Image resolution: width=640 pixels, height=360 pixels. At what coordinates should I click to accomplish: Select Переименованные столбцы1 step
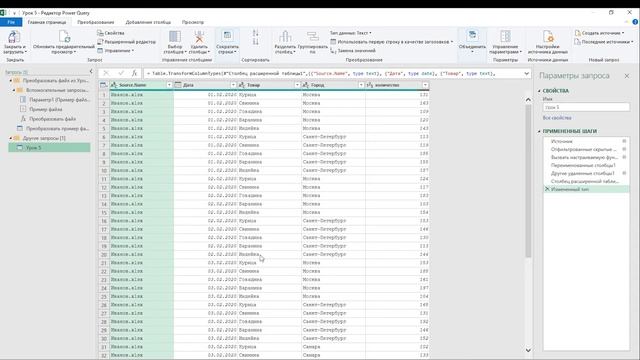pyautogui.click(x=583, y=165)
